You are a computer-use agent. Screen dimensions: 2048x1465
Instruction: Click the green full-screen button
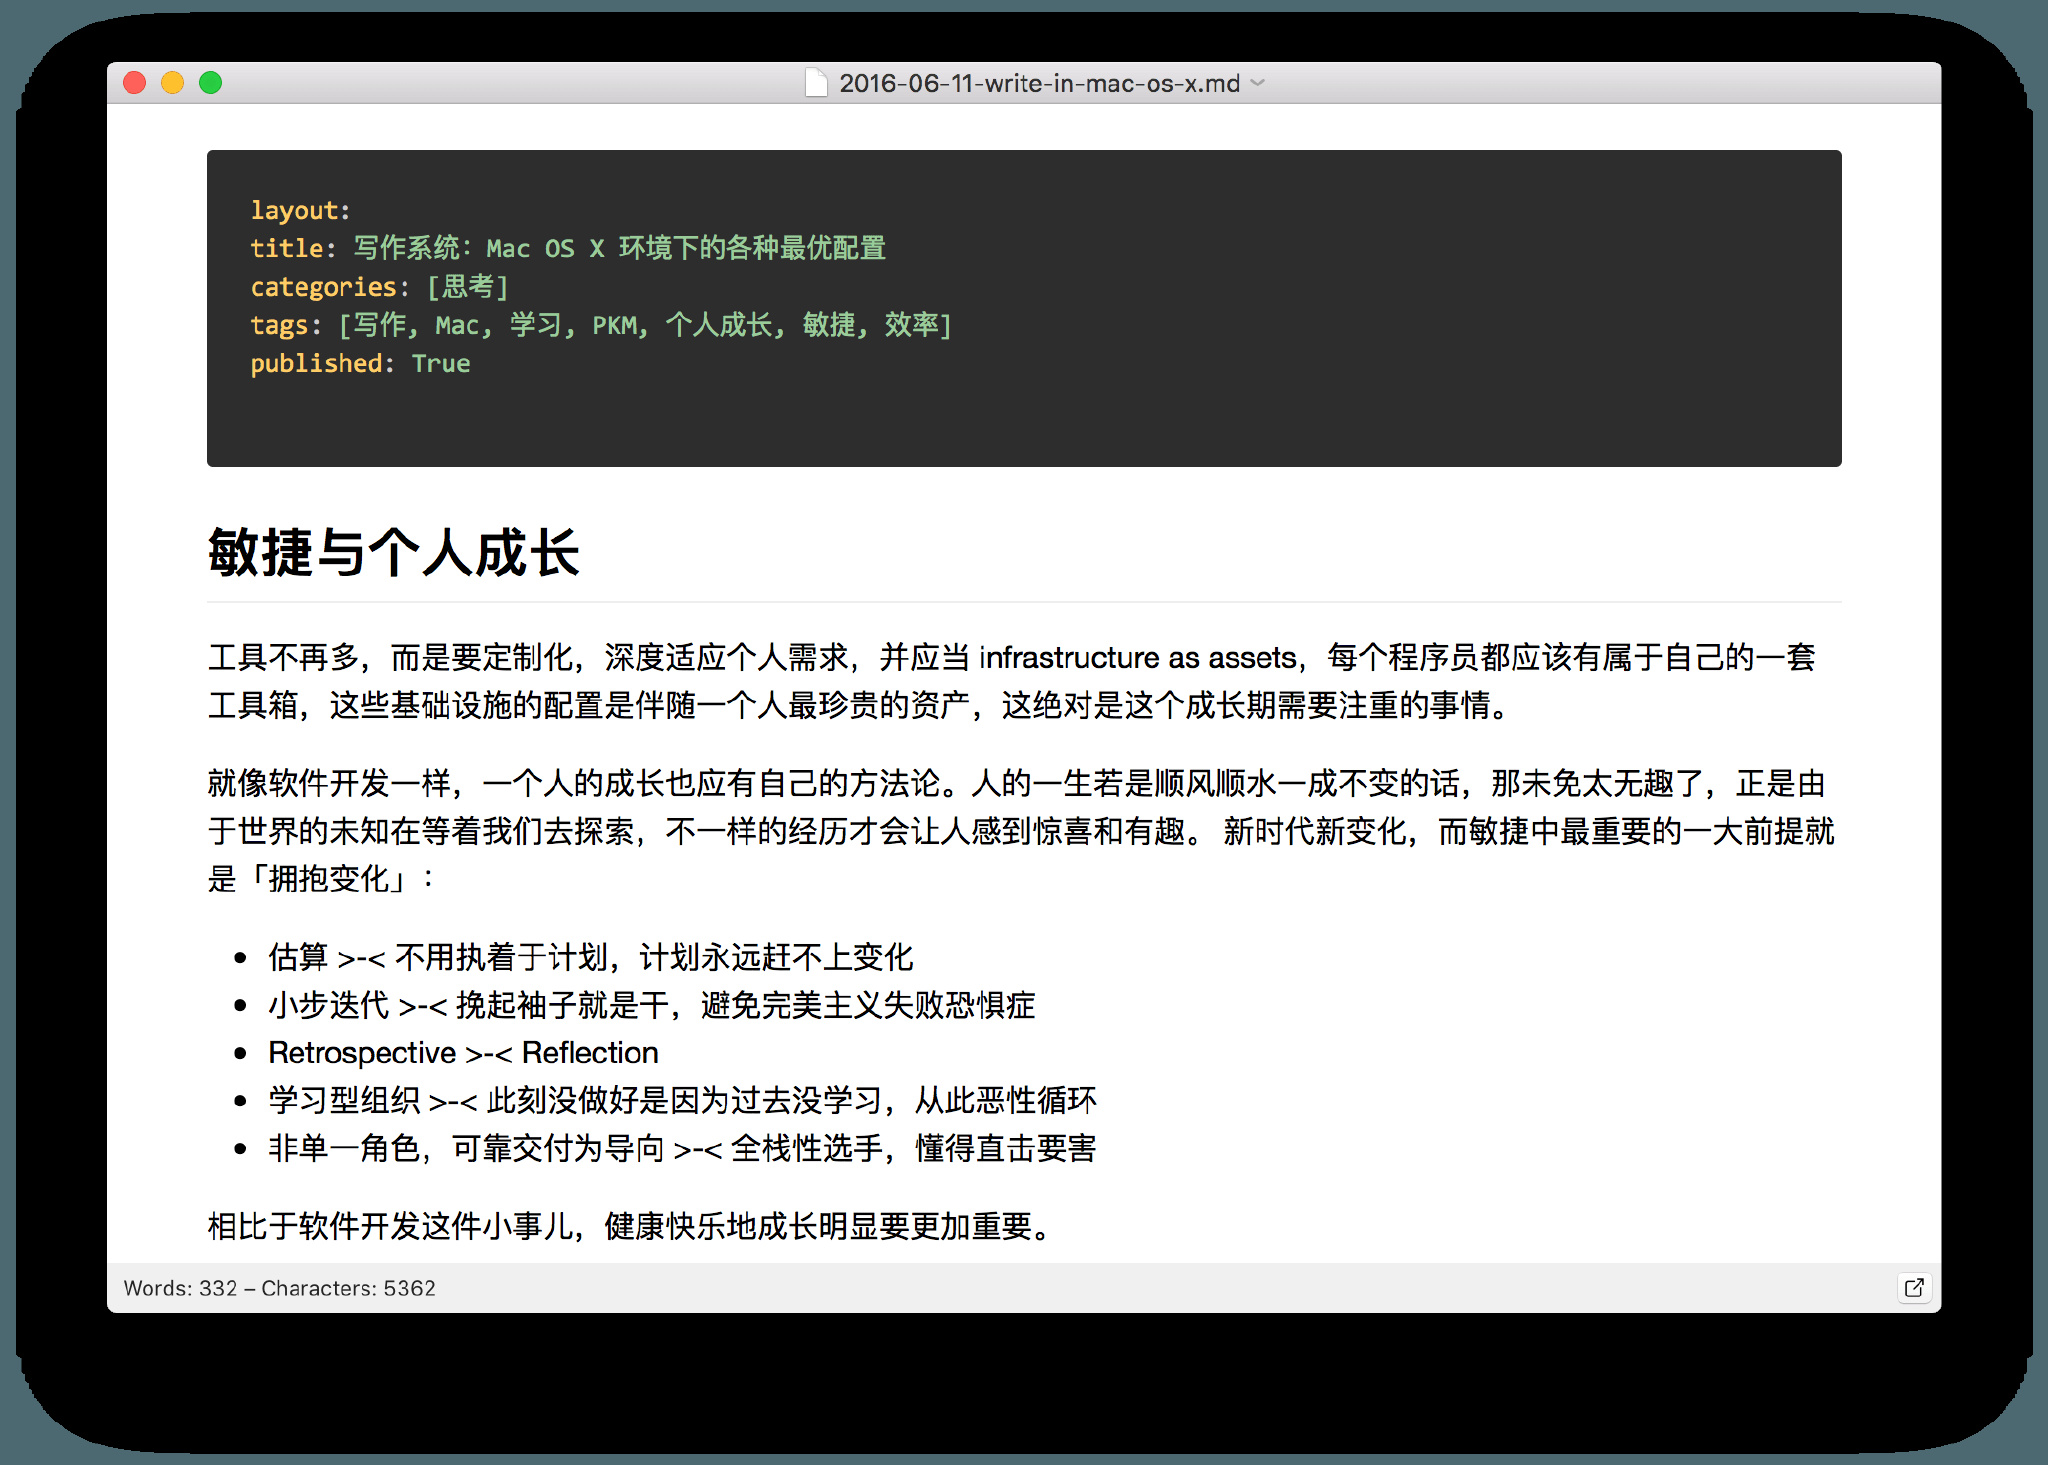pyautogui.click(x=210, y=83)
